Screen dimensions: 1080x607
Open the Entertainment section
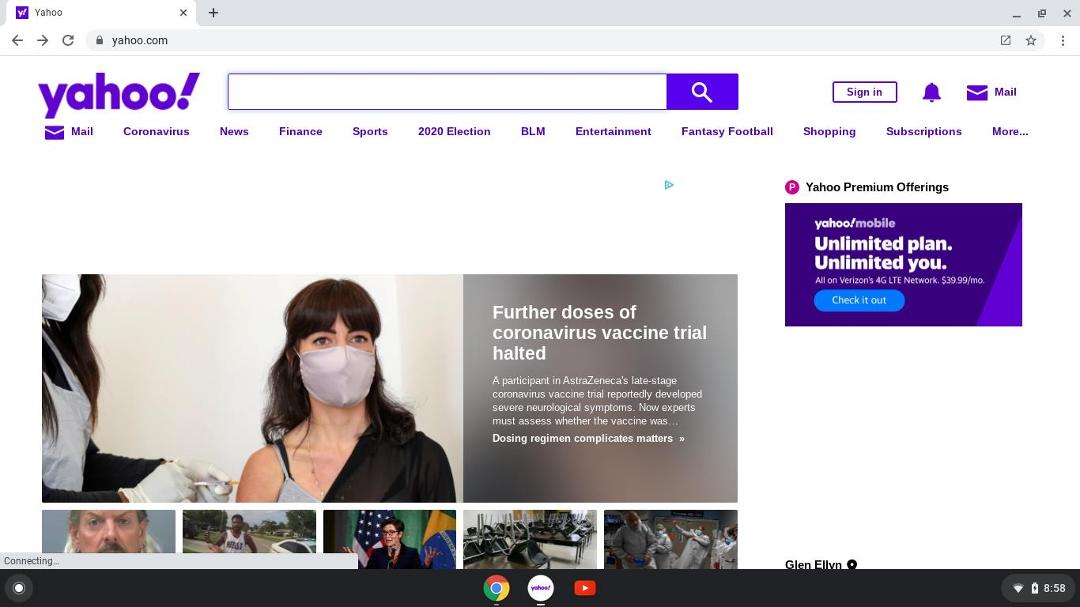point(613,132)
